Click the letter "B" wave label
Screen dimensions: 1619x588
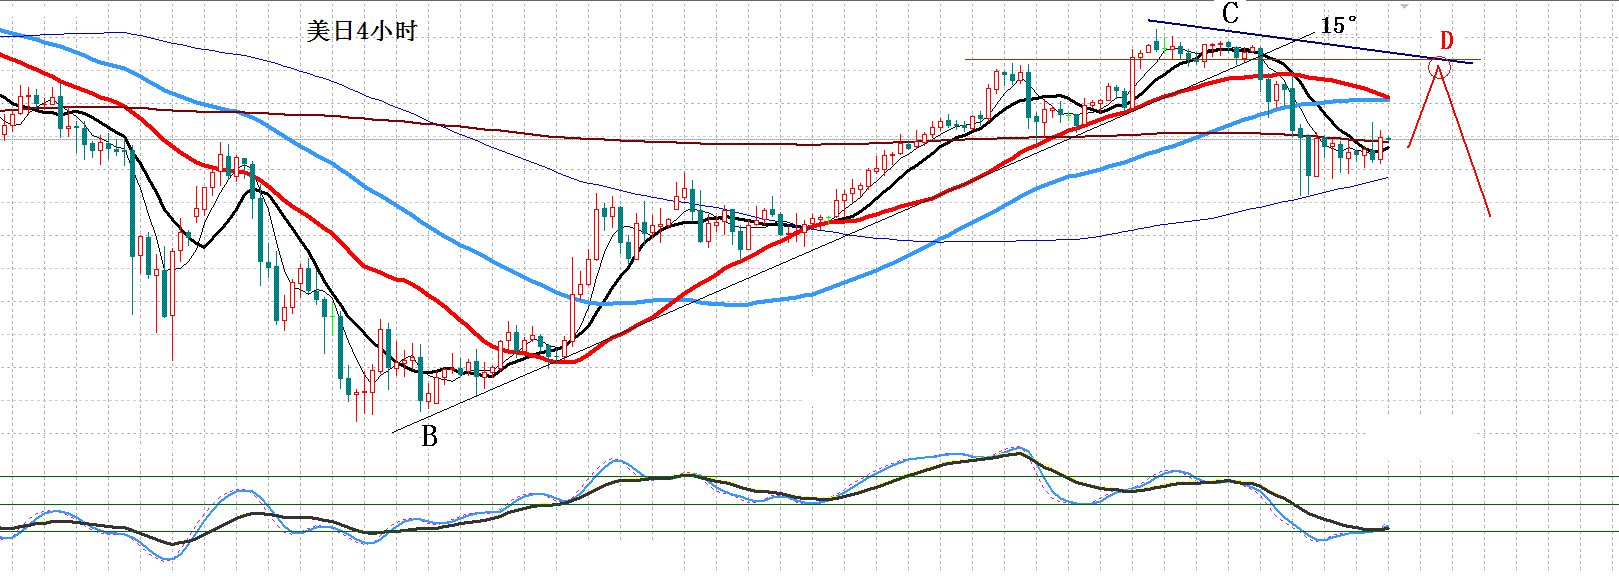429,436
